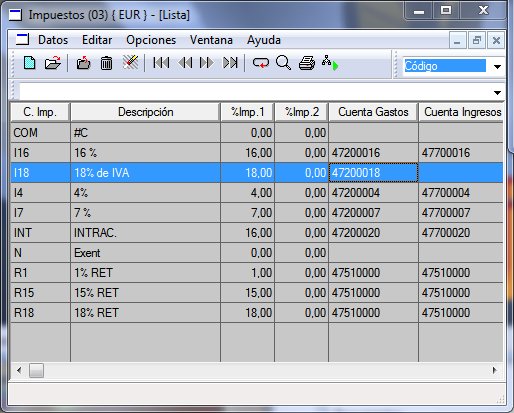Click the horizontal scrollbar right arrow
Viewport: 514px width, 413px height.
pos(495,370)
